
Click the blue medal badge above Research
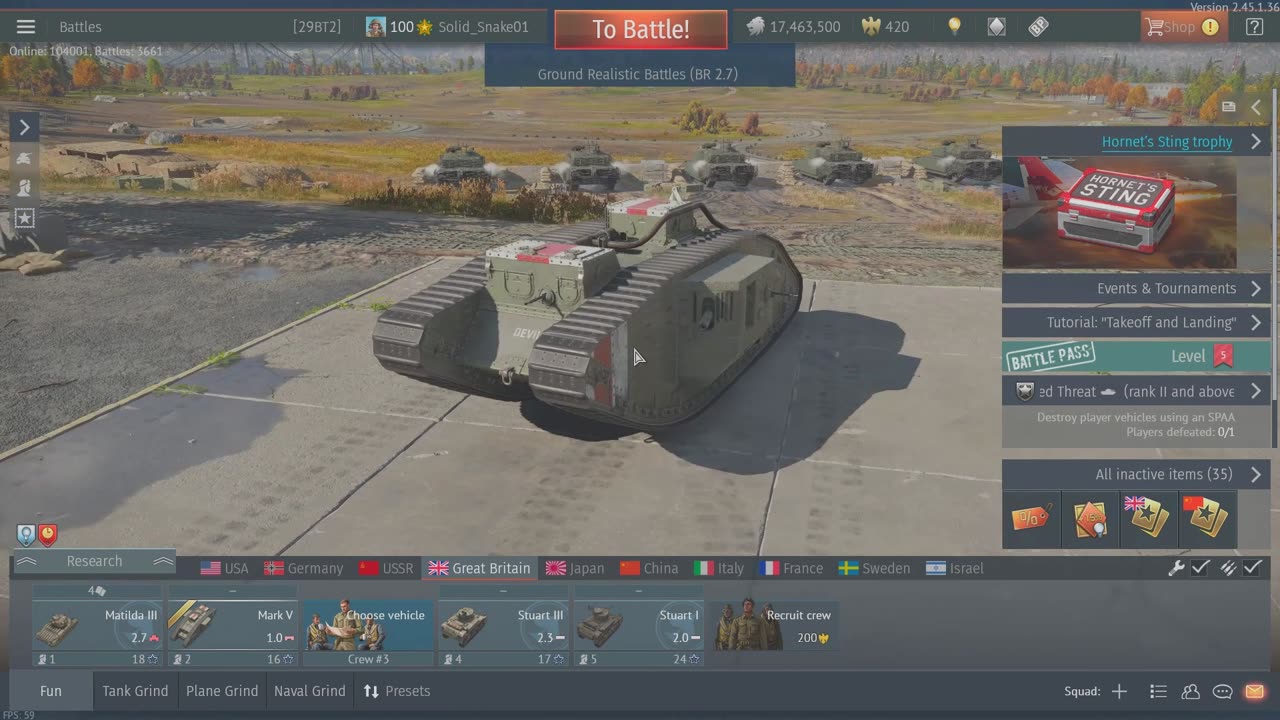(26, 534)
